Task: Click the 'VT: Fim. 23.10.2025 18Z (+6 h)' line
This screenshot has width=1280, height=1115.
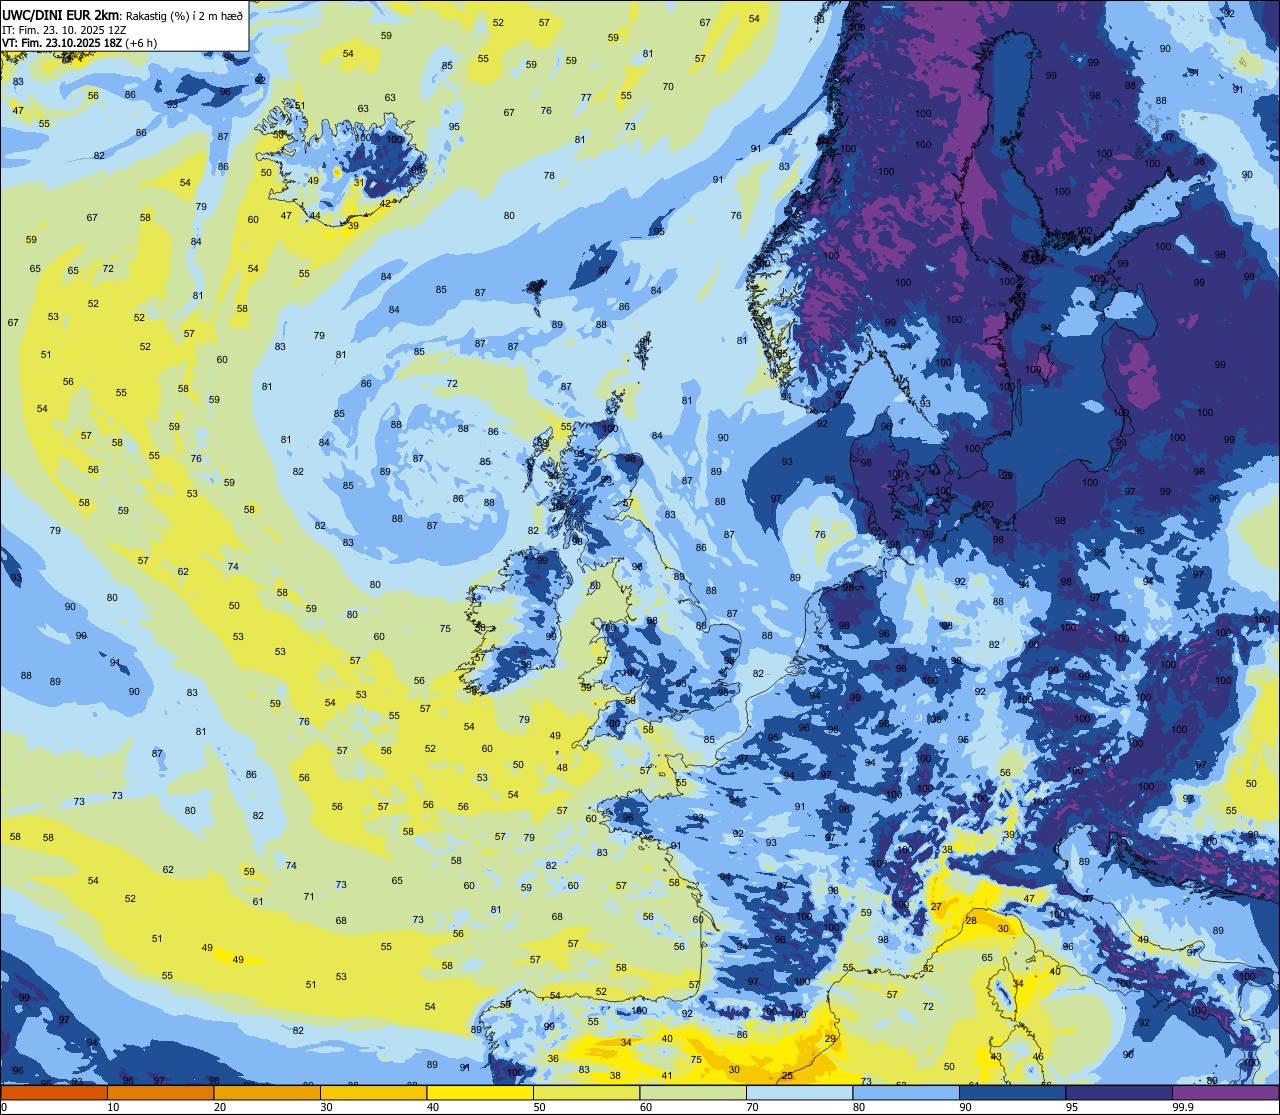Action: pyautogui.click(x=80, y=43)
